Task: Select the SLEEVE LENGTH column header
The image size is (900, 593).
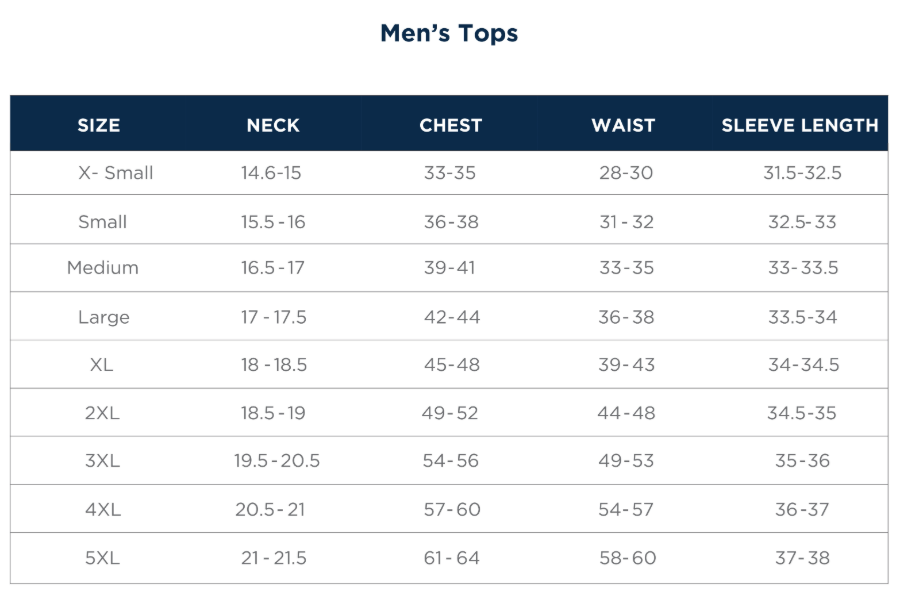Action: click(799, 125)
